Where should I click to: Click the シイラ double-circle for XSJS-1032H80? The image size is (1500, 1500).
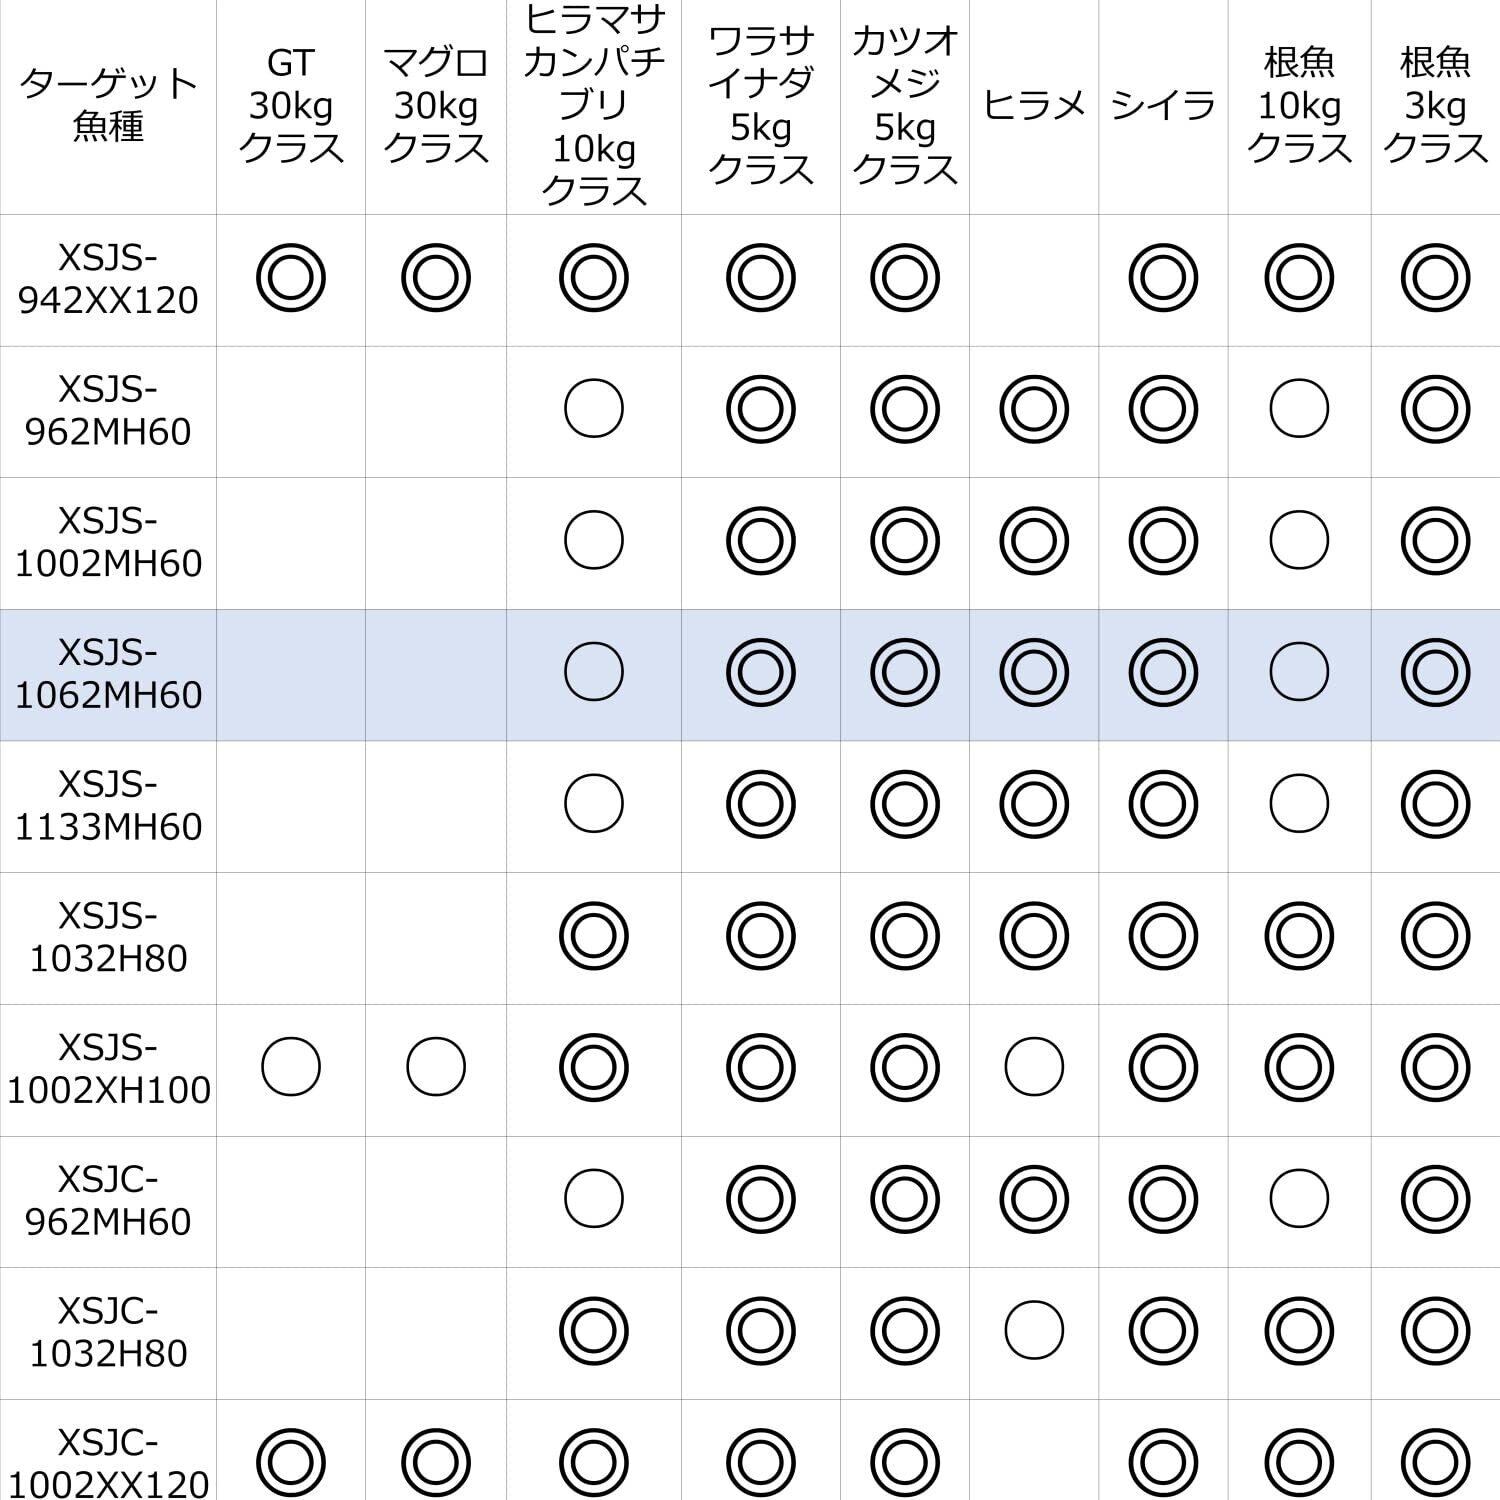click(1163, 936)
